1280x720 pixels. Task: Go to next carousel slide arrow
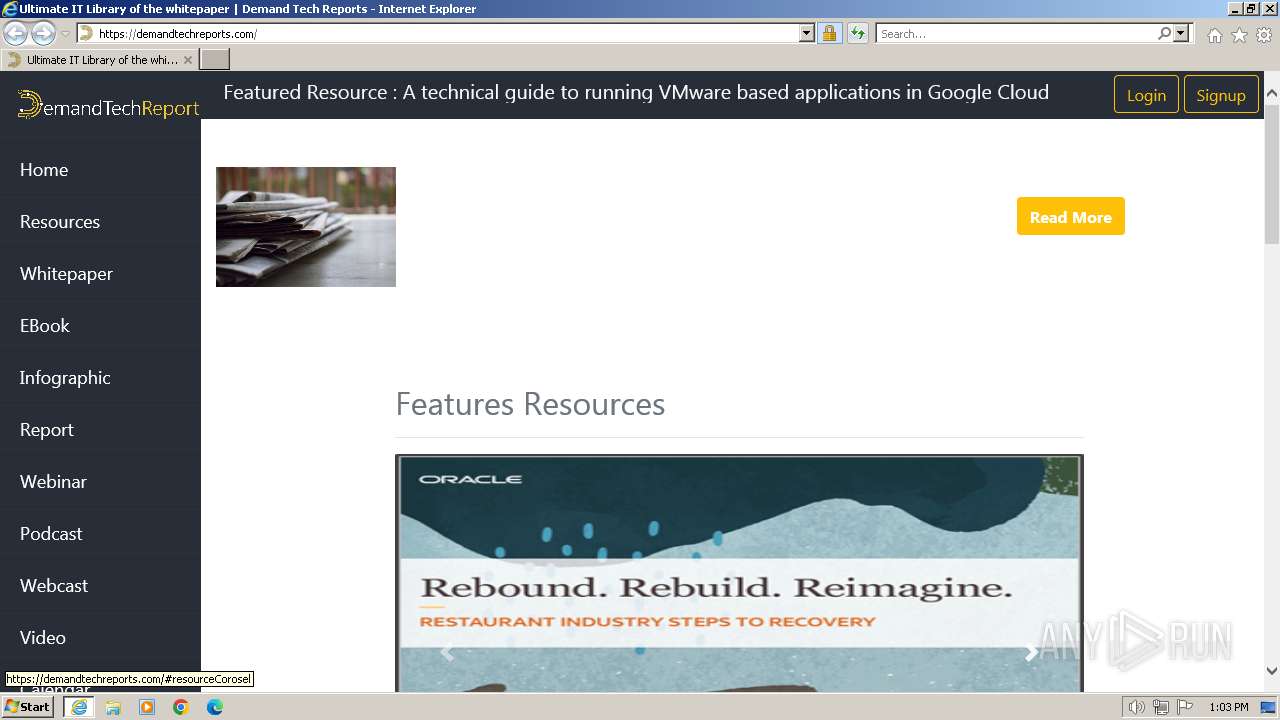coord(1031,653)
